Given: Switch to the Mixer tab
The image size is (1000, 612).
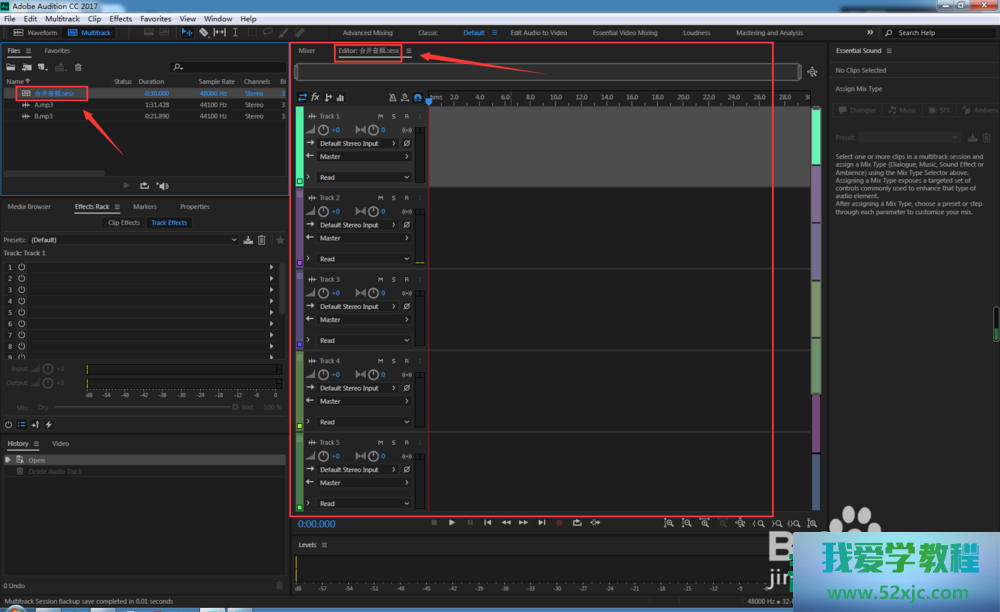Looking at the screenshot, I should 307,51.
